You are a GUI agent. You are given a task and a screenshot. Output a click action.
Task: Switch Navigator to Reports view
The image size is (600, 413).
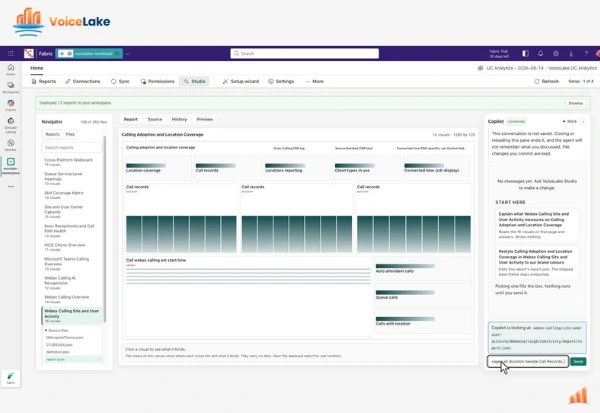click(52, 134)
